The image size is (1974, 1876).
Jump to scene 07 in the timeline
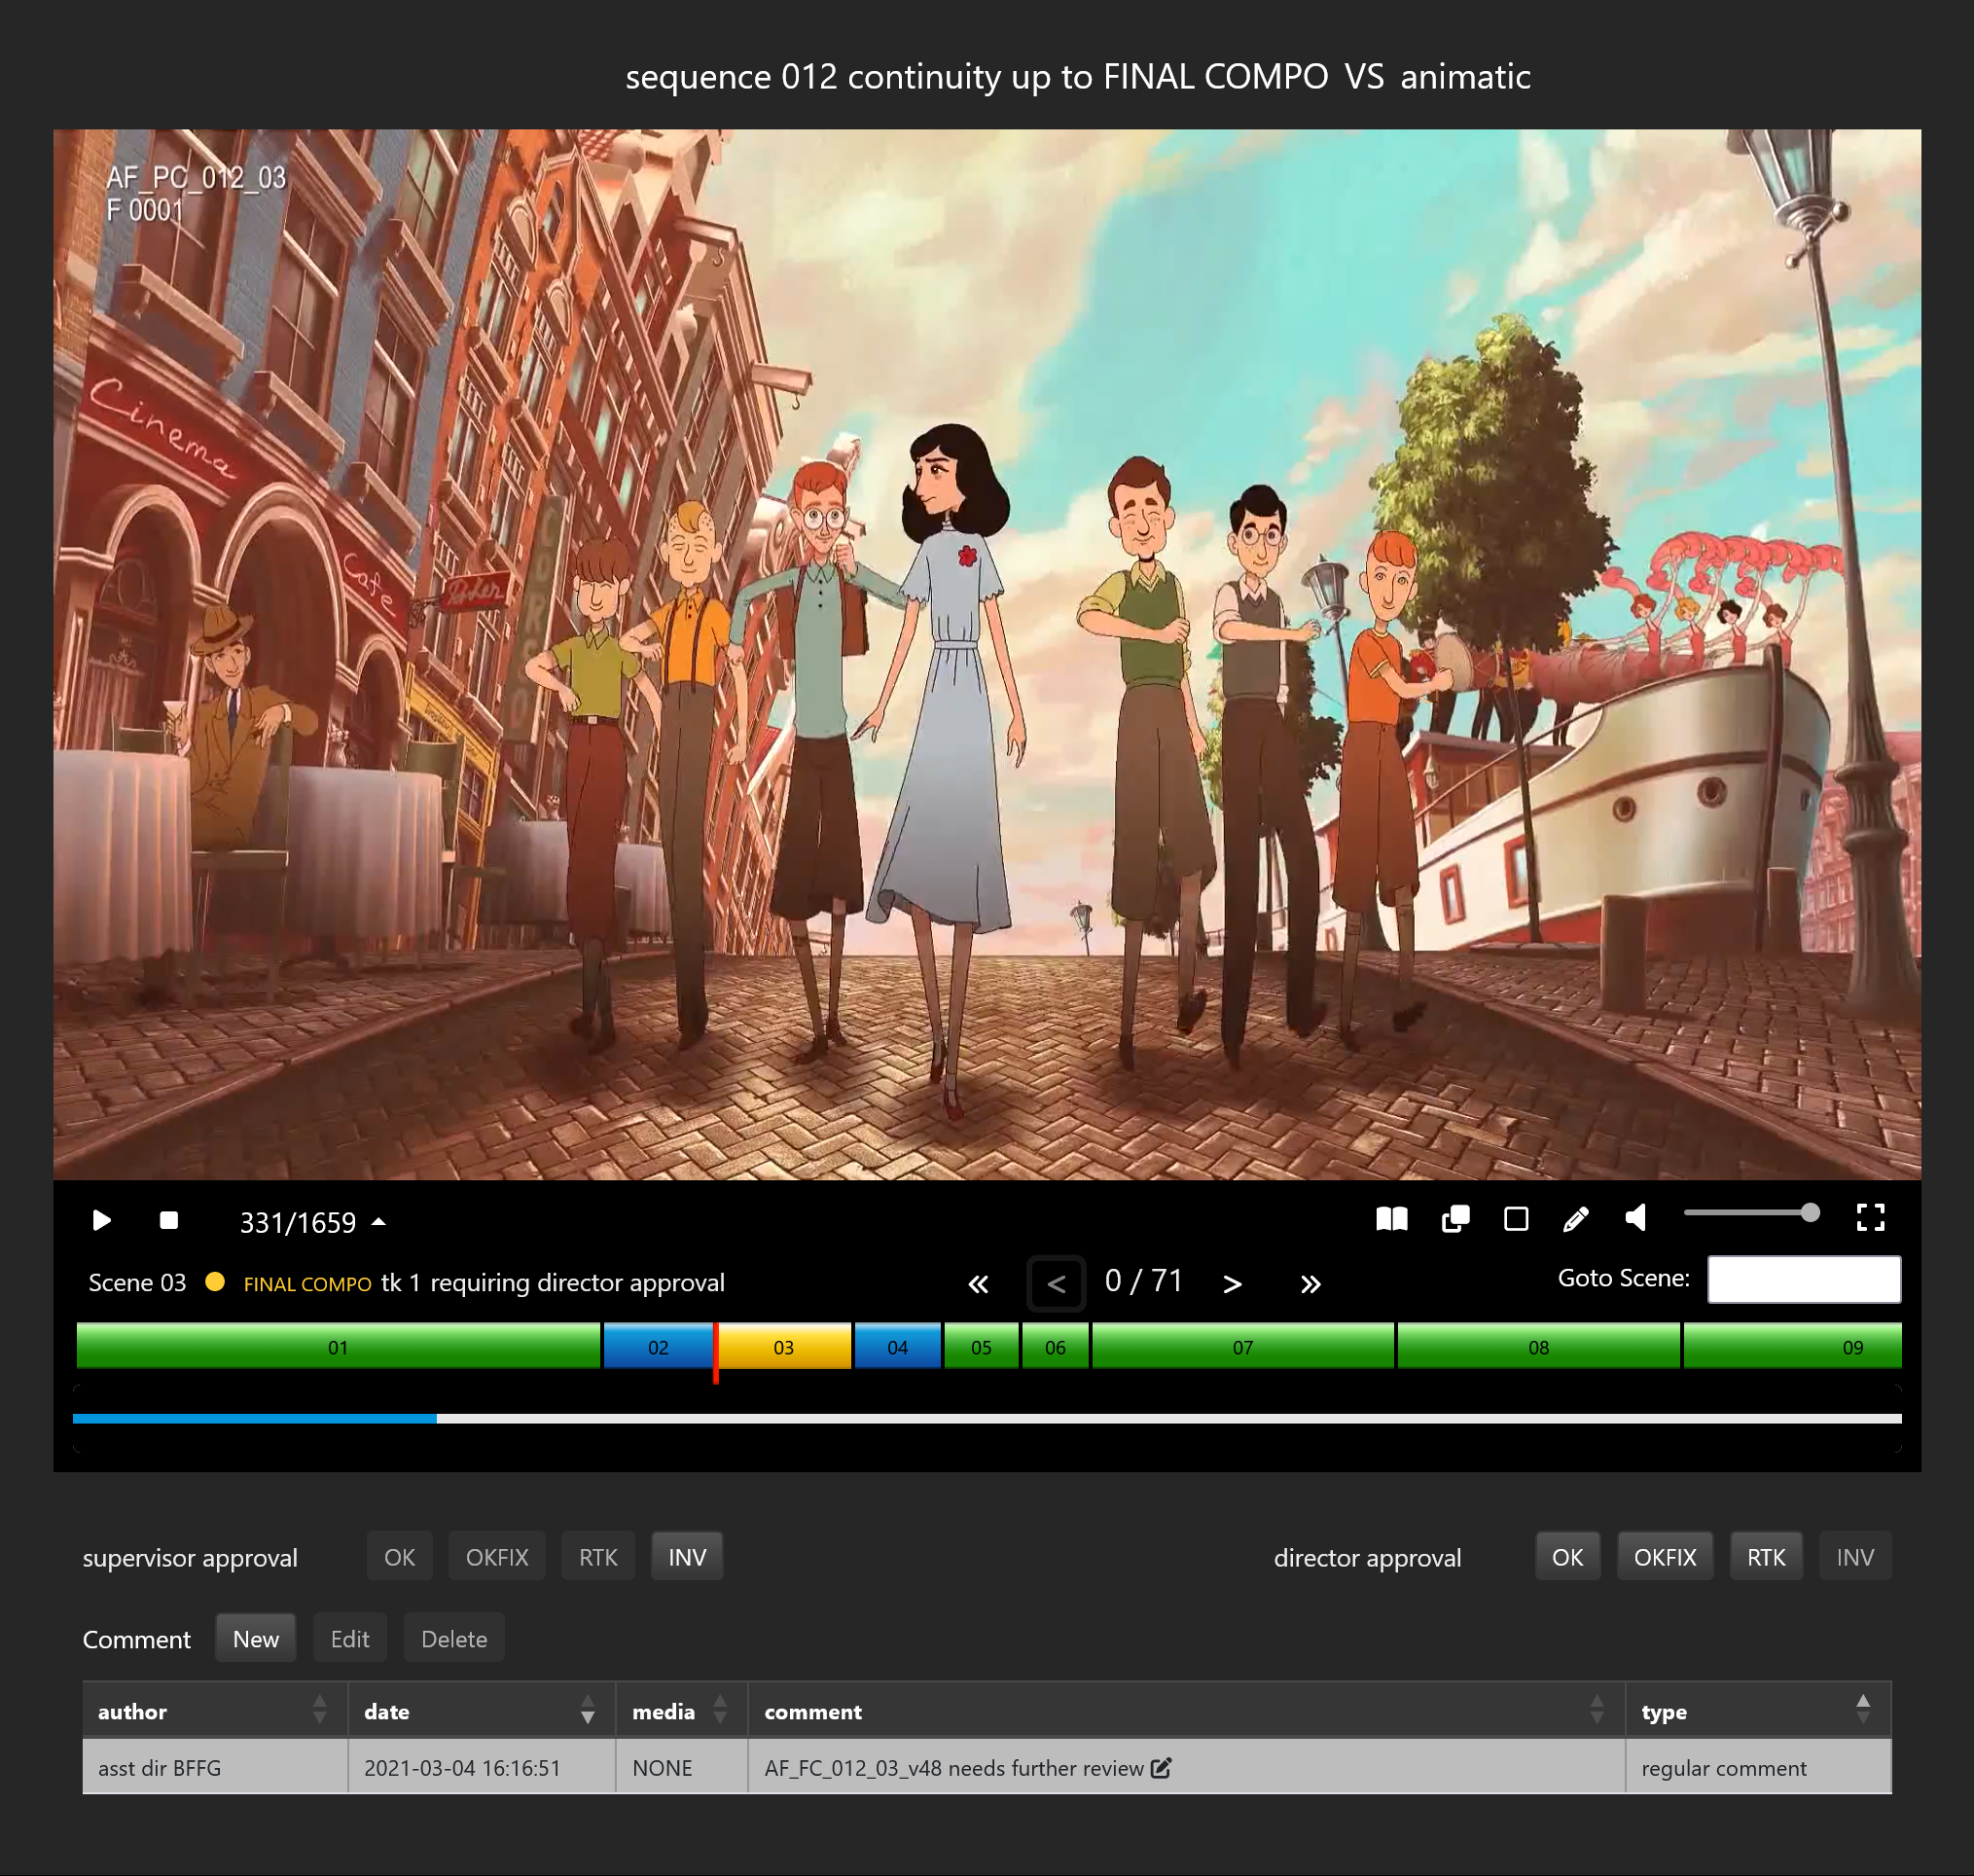[x=1242, y=1347]
